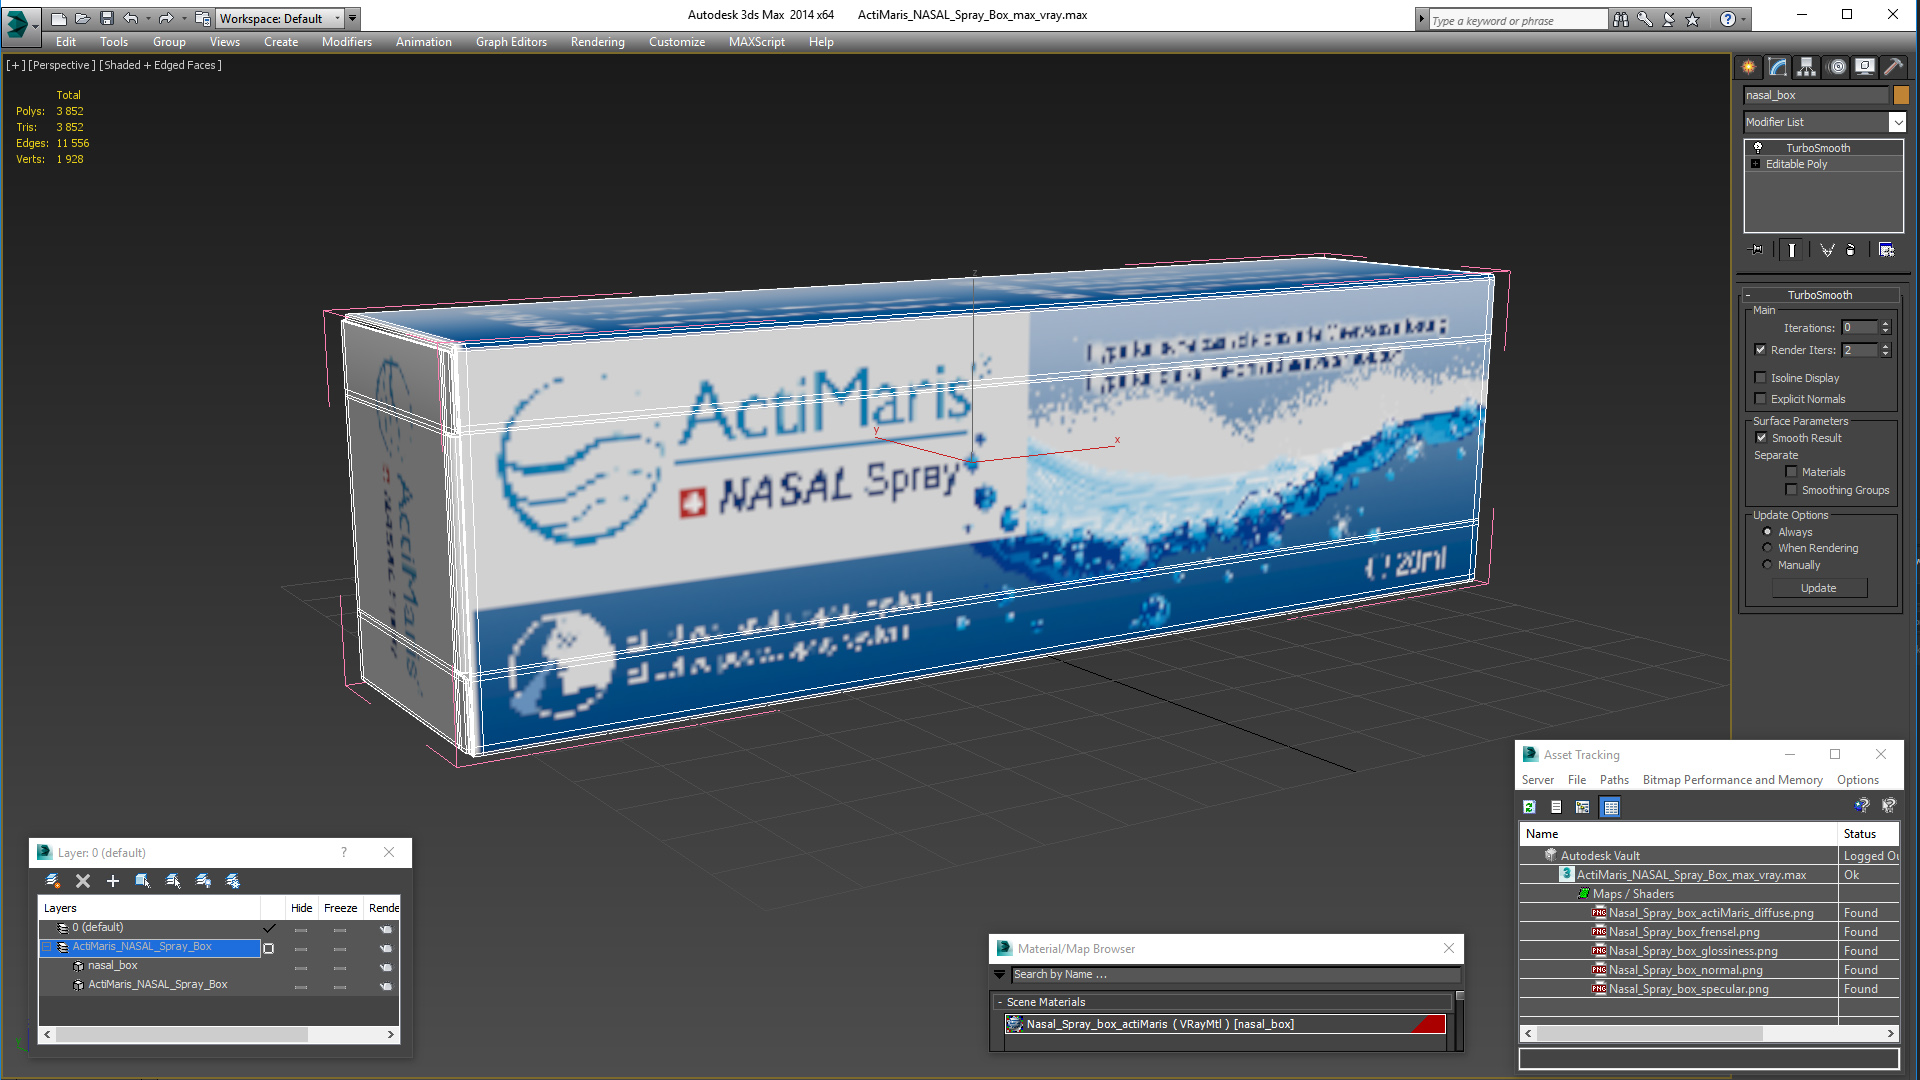
Task: Collapse TurboSmooth rollout header
Action: (x=1820, y=295)
